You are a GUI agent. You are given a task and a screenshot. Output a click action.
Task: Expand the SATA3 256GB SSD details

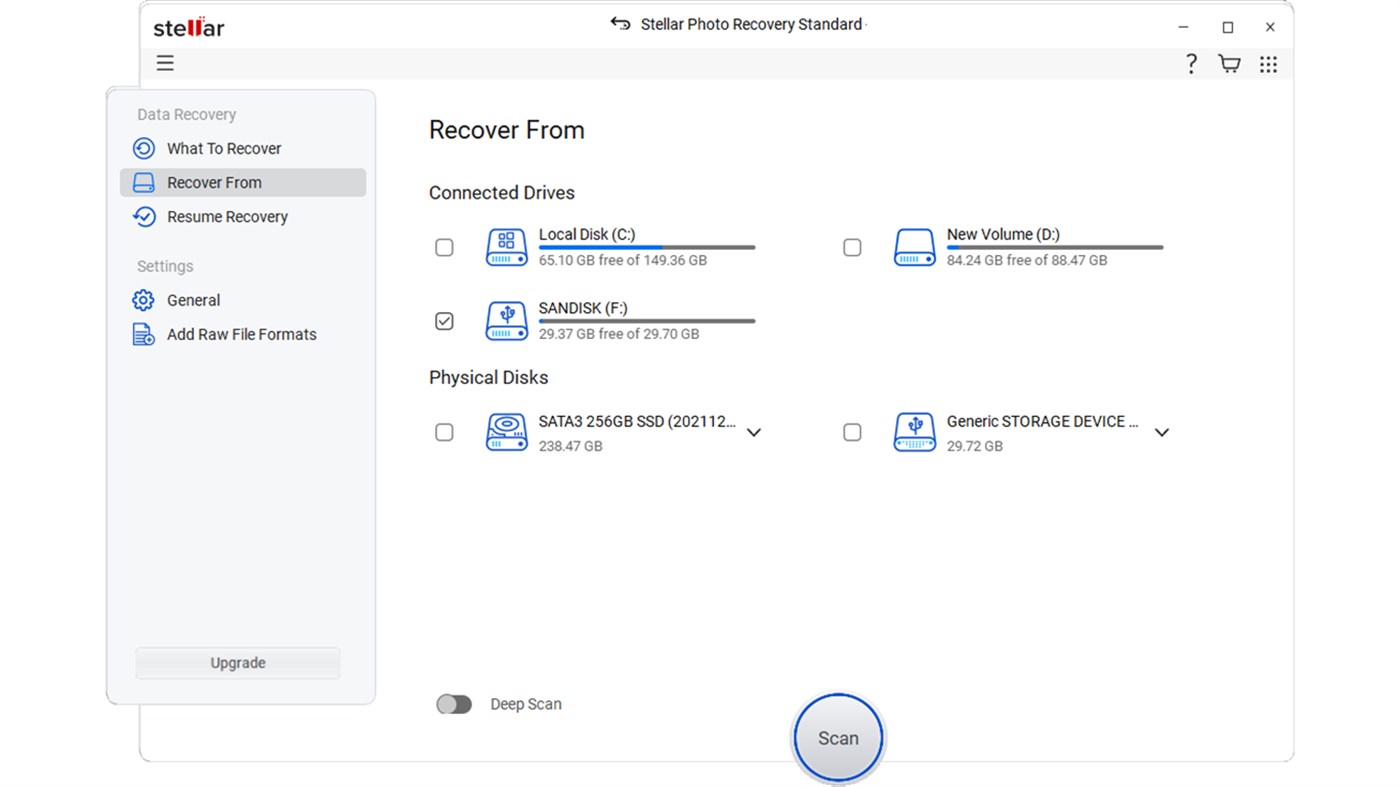click(x=753, y=432)
